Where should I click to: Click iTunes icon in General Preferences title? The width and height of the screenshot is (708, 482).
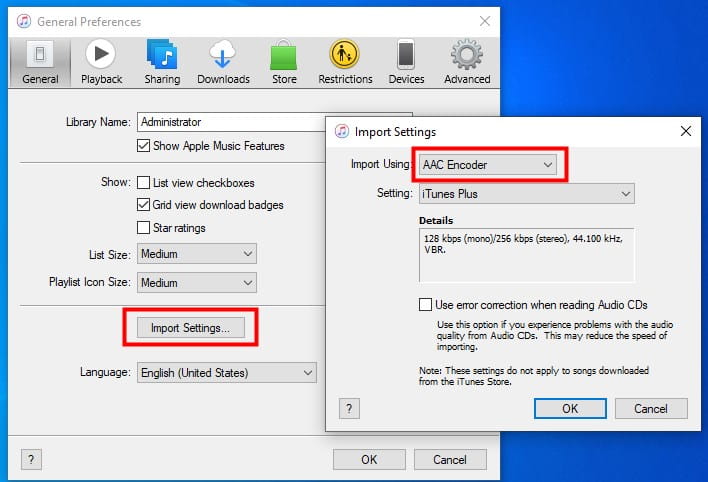(x=24, y=21)
